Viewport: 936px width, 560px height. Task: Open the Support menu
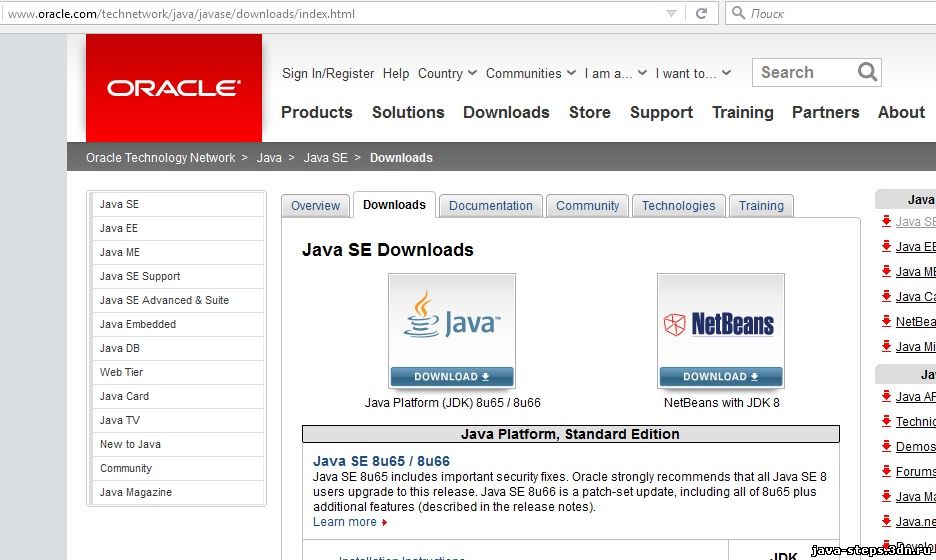661,112
